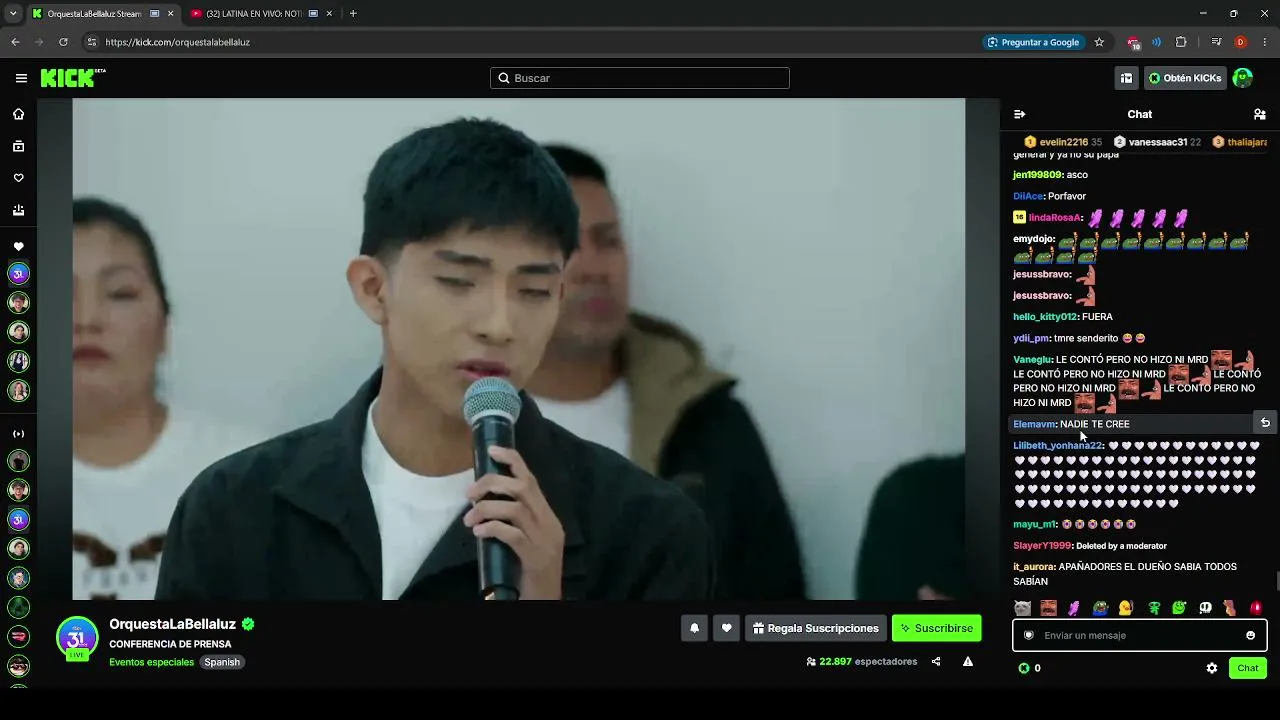This screenshot has width=1280, height=720.
Task: Insert the purple squid quick emote
Action: click(1074, 608)
